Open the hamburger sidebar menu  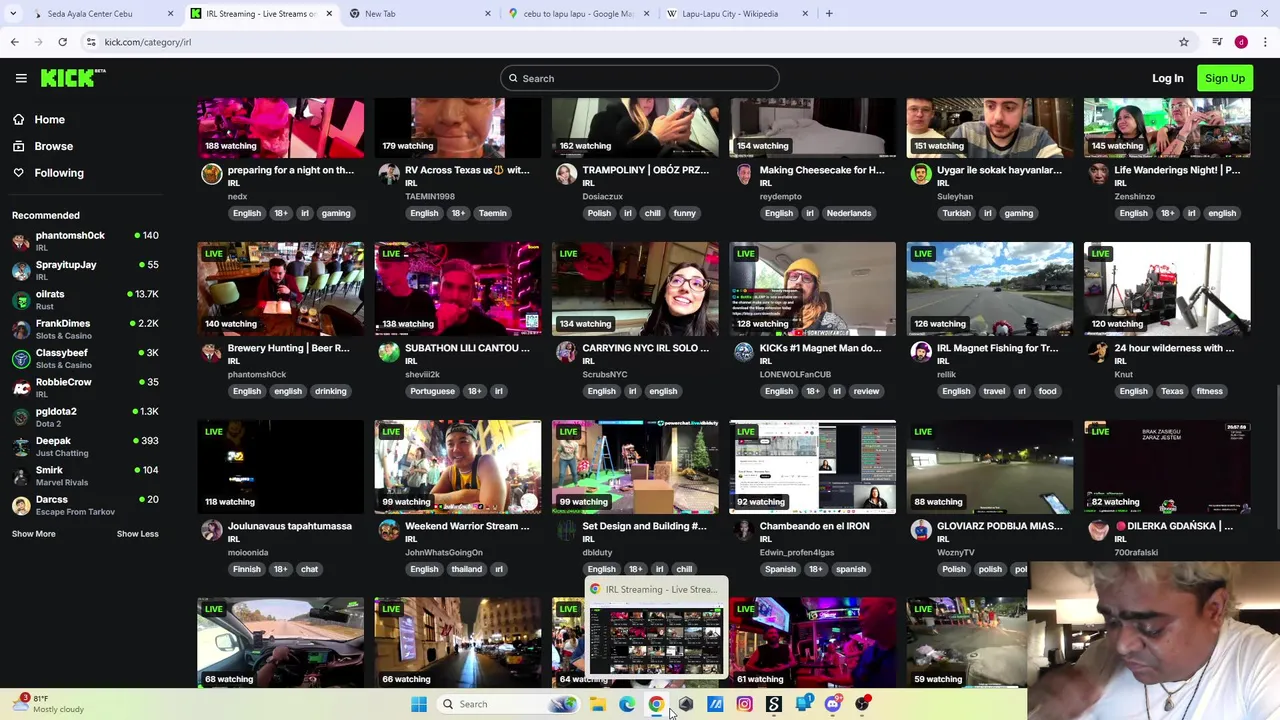(20, 78)
